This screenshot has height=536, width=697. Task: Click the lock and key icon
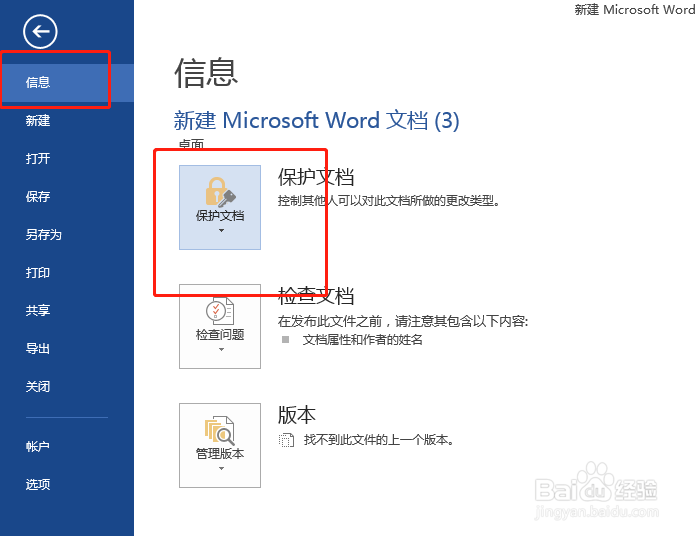coord(220,192)
